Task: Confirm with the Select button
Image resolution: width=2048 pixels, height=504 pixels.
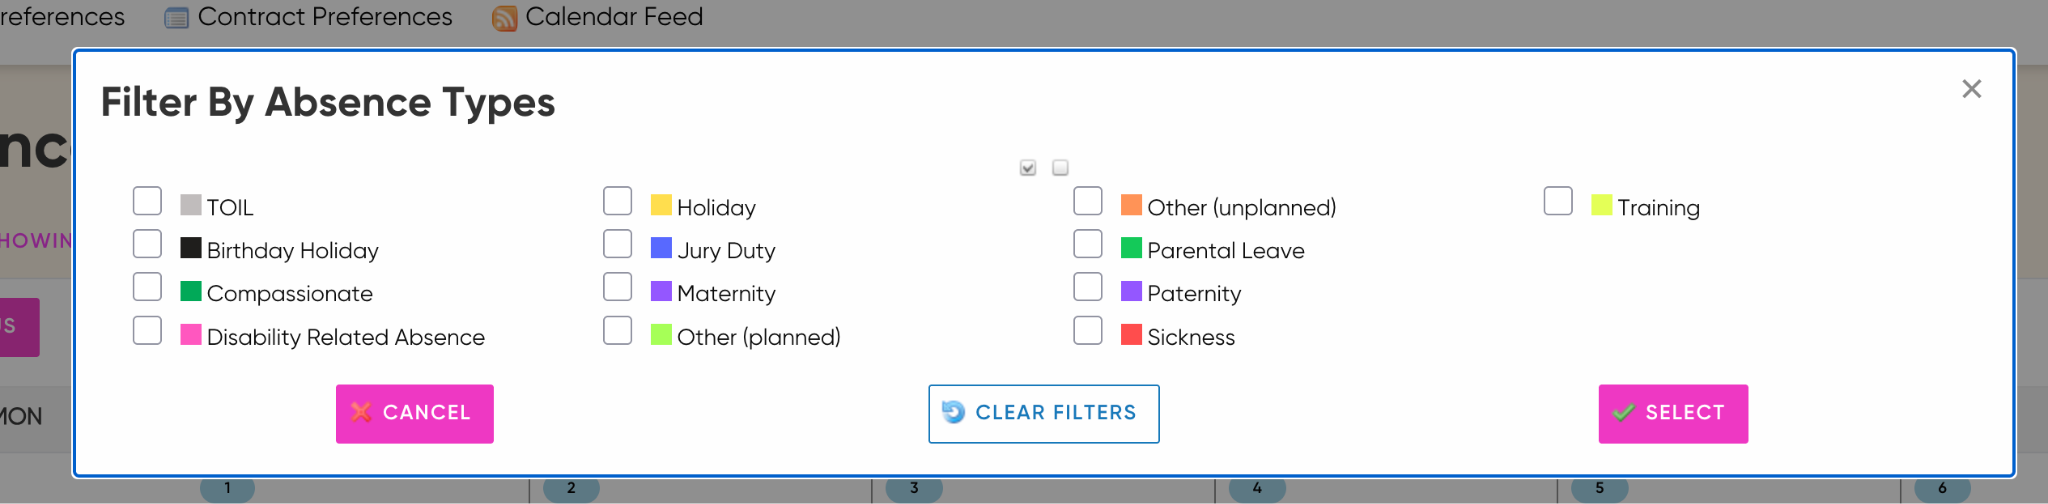Action: 1673,413
